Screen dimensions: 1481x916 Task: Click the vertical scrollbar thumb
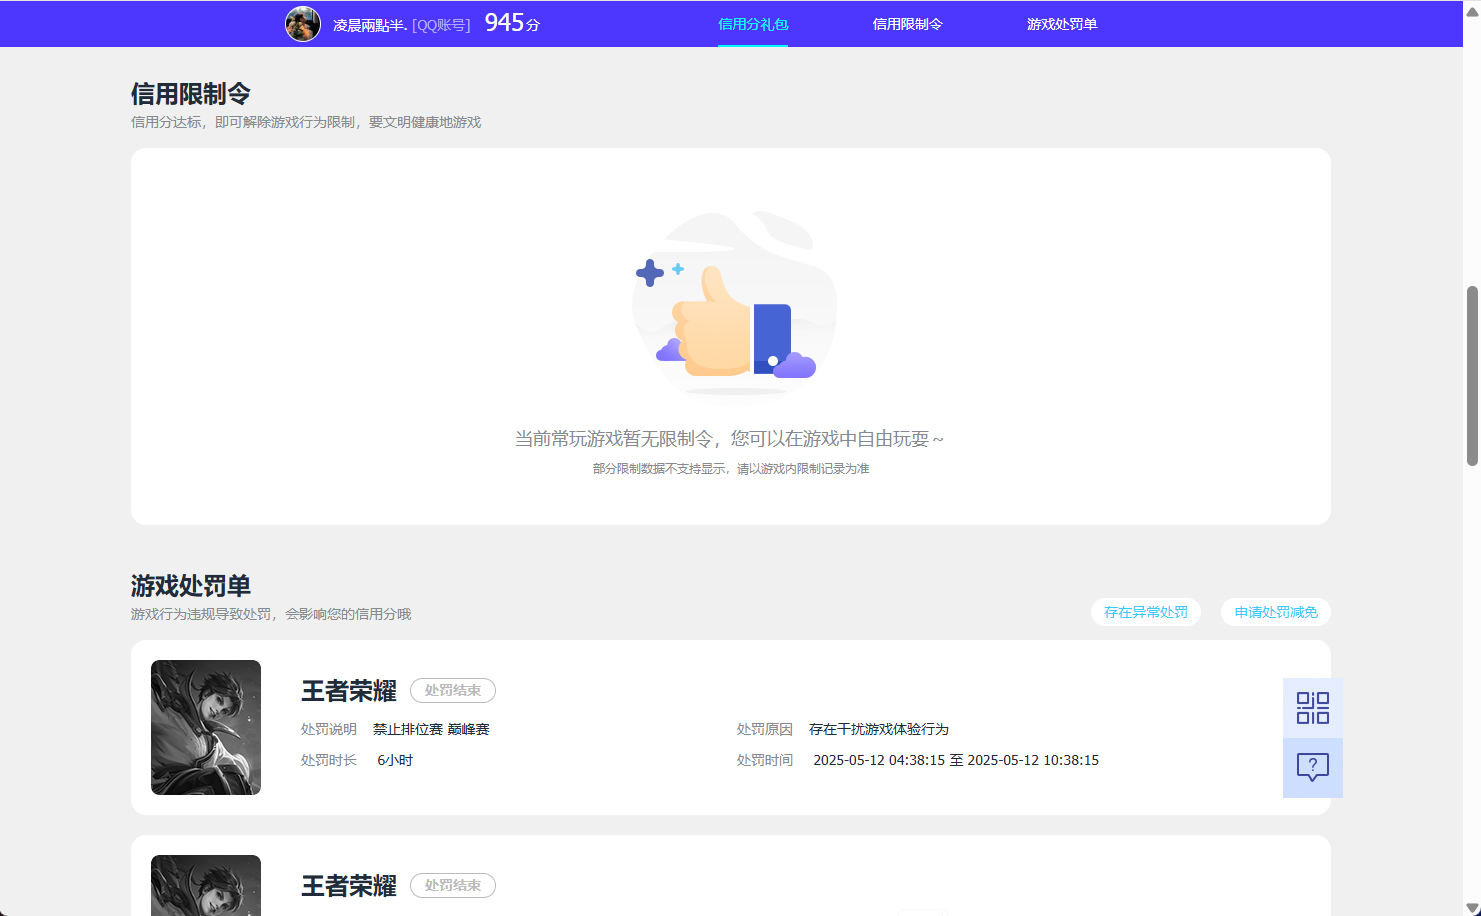click(1472, 376)
